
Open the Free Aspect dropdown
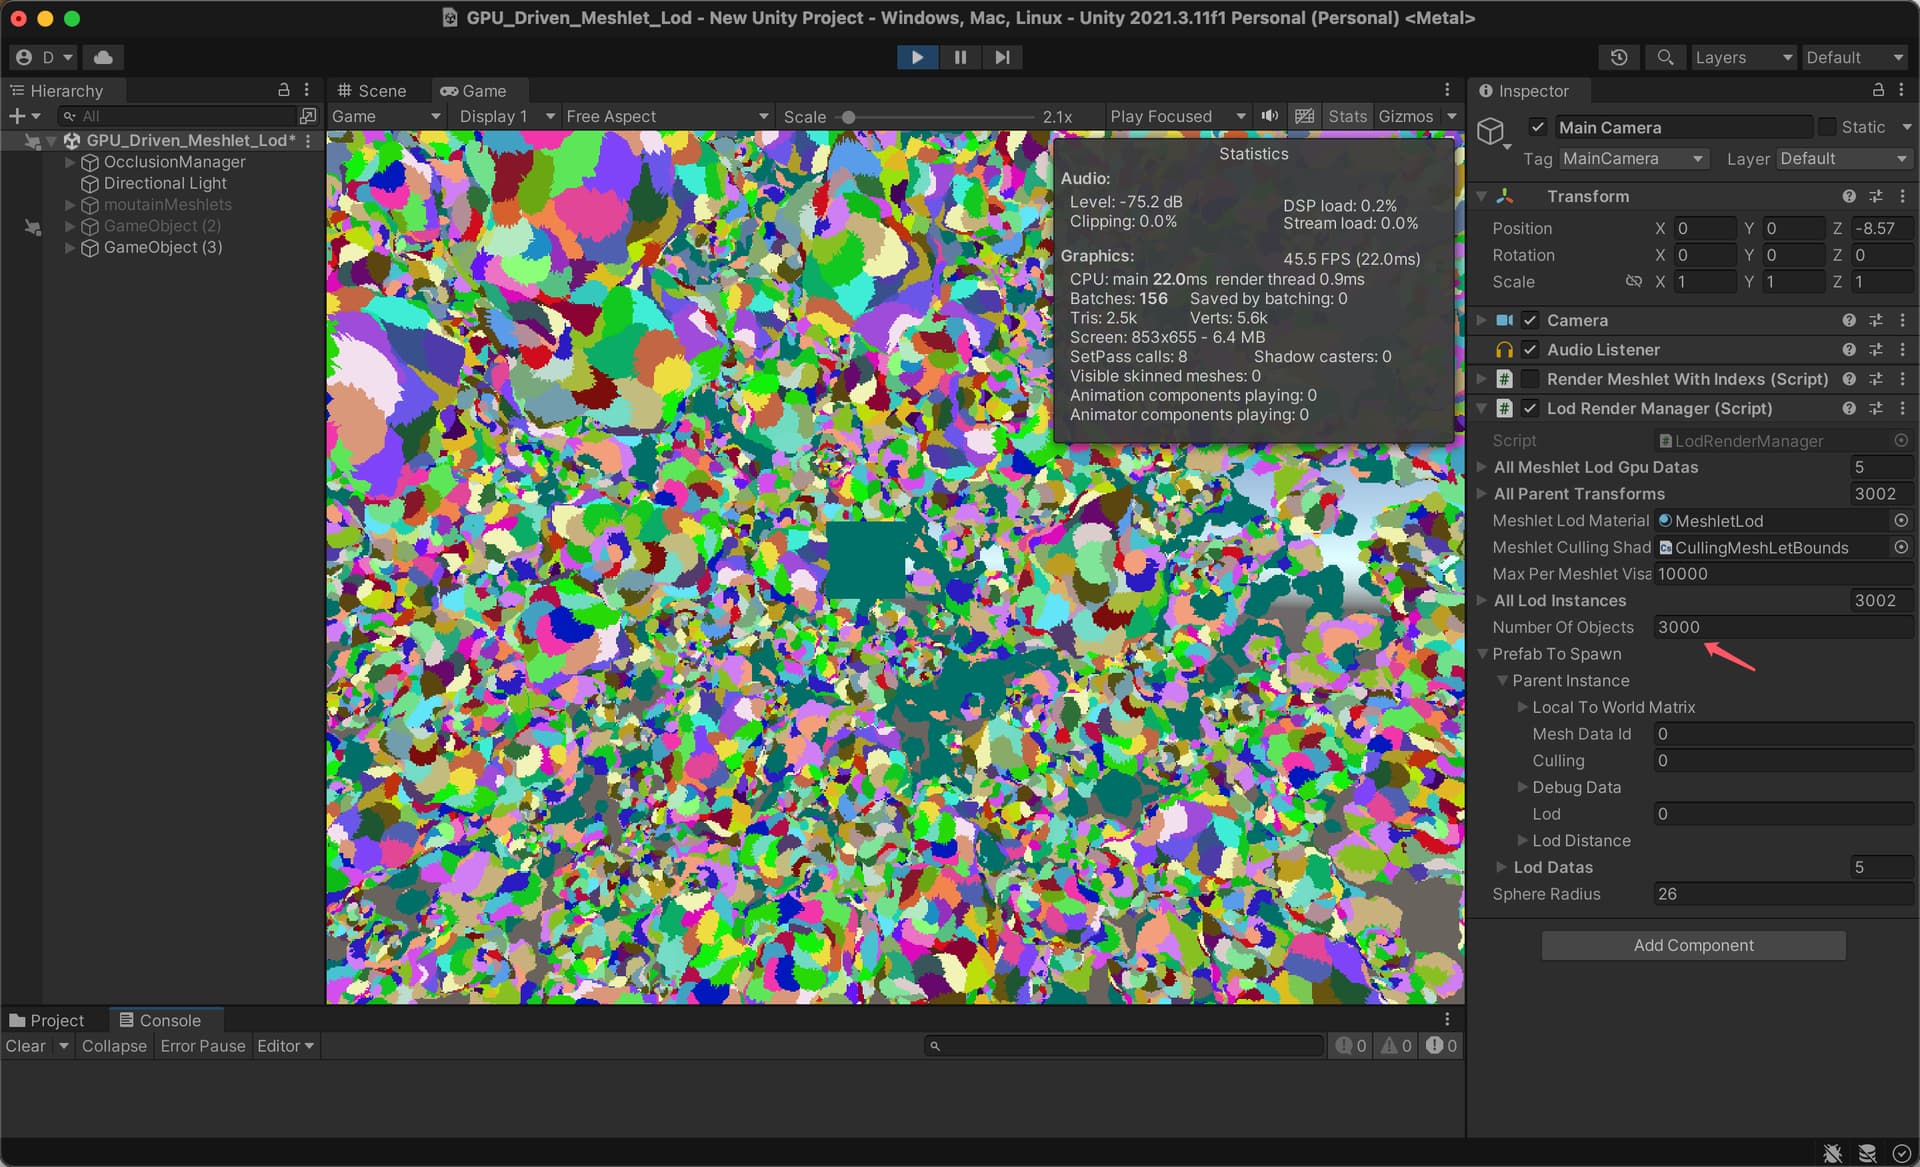point(667,116)
